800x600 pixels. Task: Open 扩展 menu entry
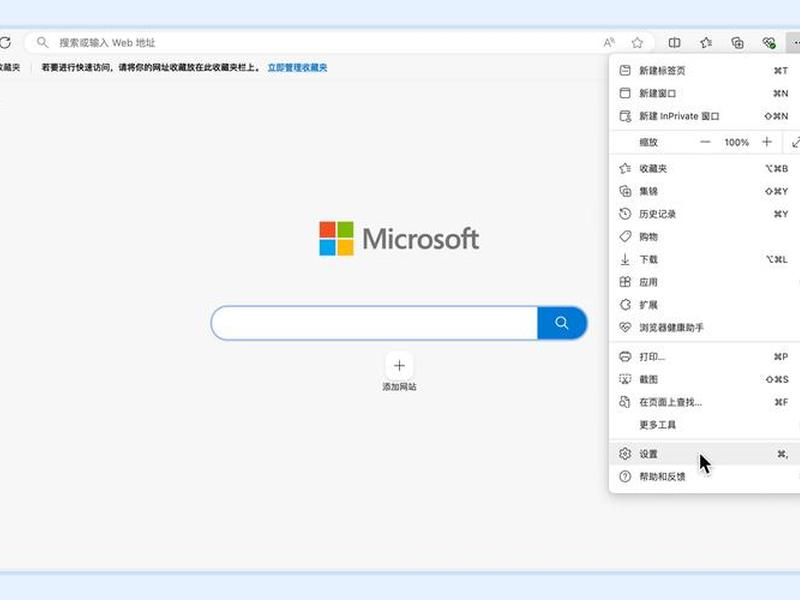click(x=705, y=305)
